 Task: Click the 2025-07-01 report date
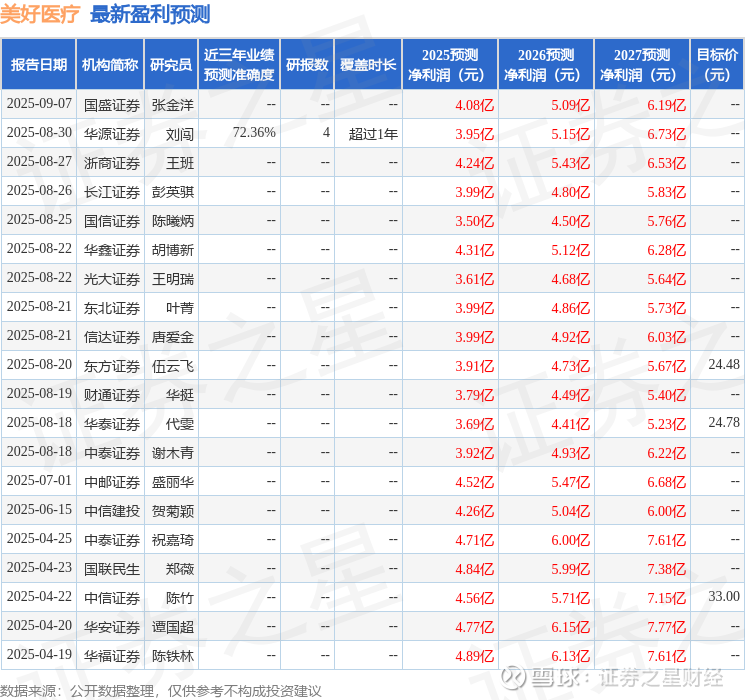[x=39, y=480]
